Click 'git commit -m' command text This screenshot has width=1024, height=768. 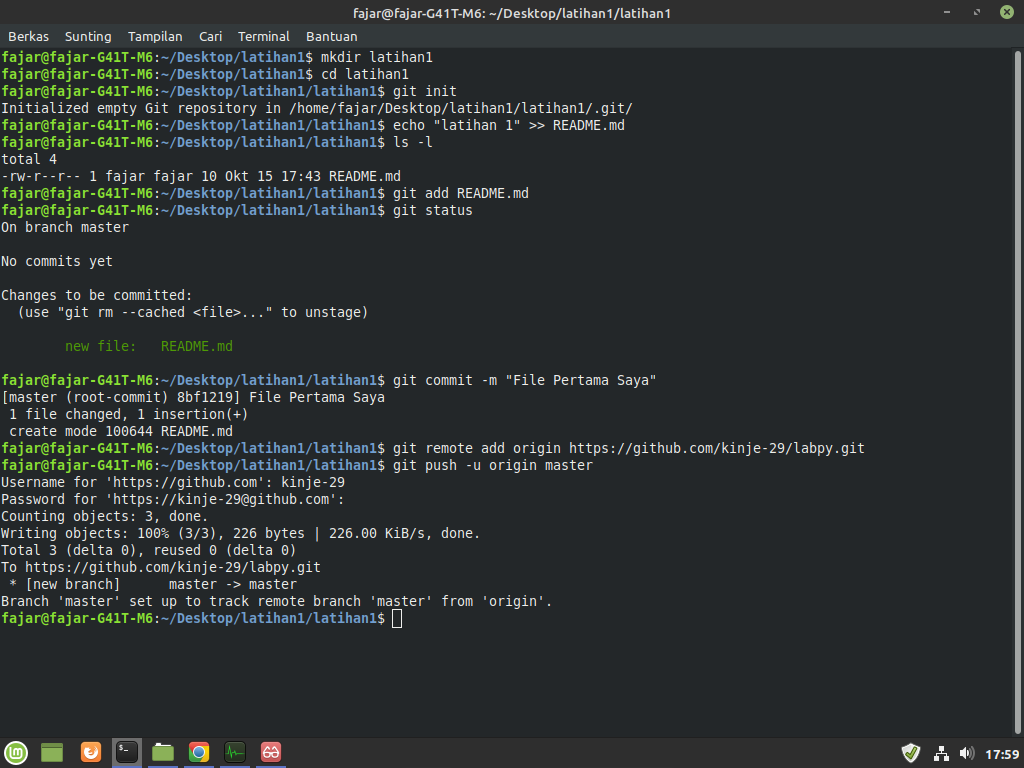pos(524,380)
